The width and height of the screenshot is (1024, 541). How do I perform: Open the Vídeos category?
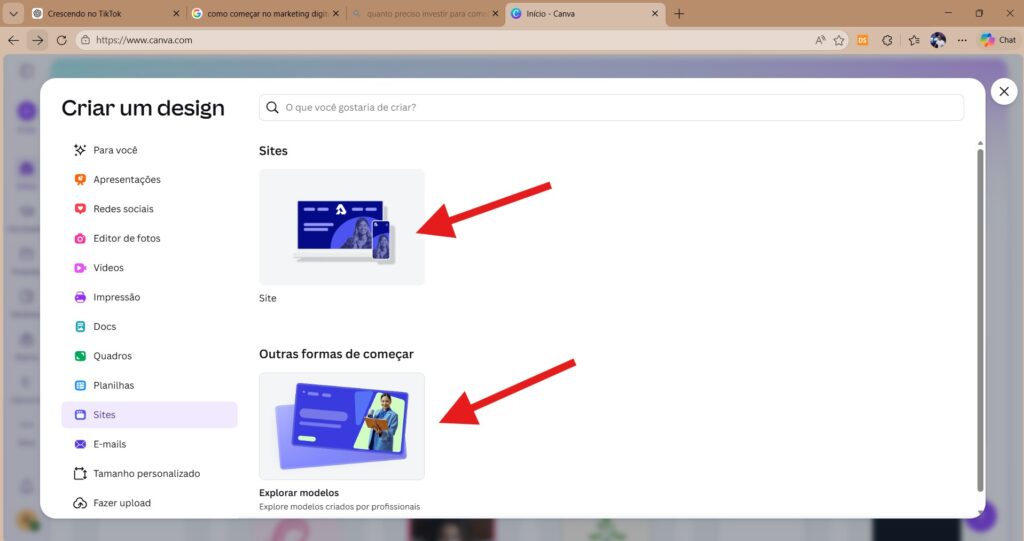coord(149,268)
